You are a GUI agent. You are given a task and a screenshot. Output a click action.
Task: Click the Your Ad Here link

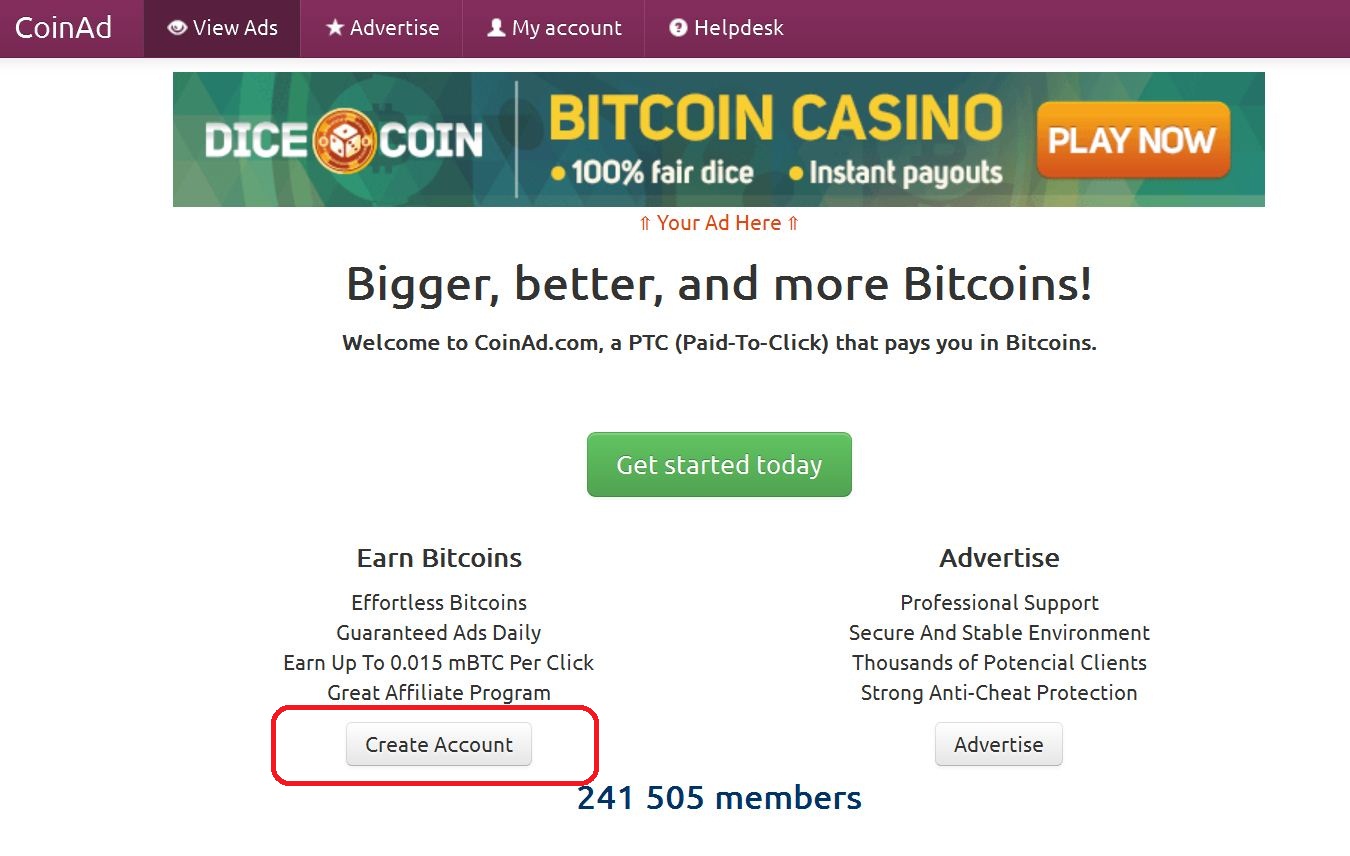point(719,223)
